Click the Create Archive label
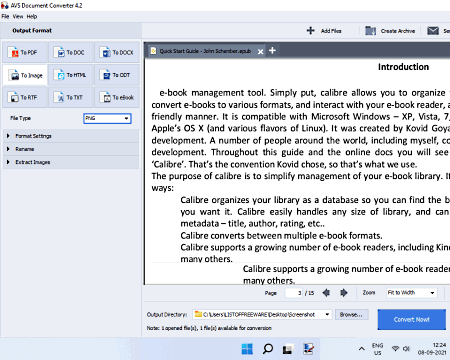 point(398,31)
